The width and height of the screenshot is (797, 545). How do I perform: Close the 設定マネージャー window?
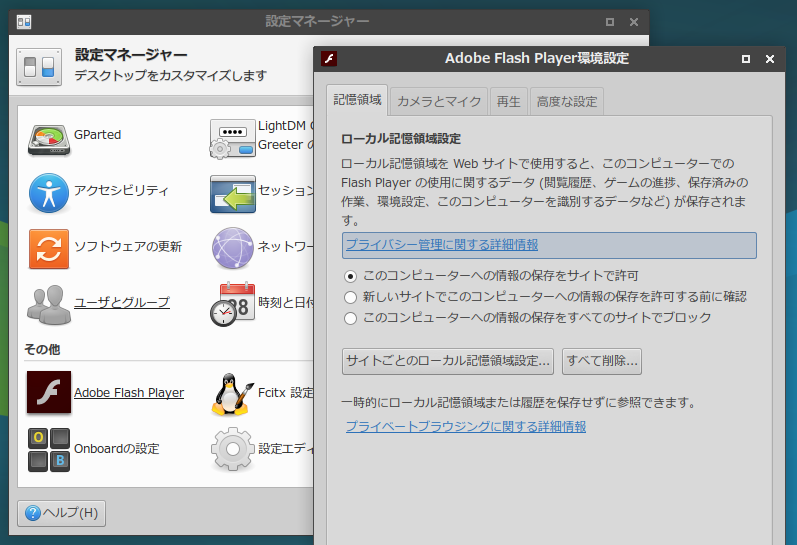pyautogui.click(x=633, y=22)
